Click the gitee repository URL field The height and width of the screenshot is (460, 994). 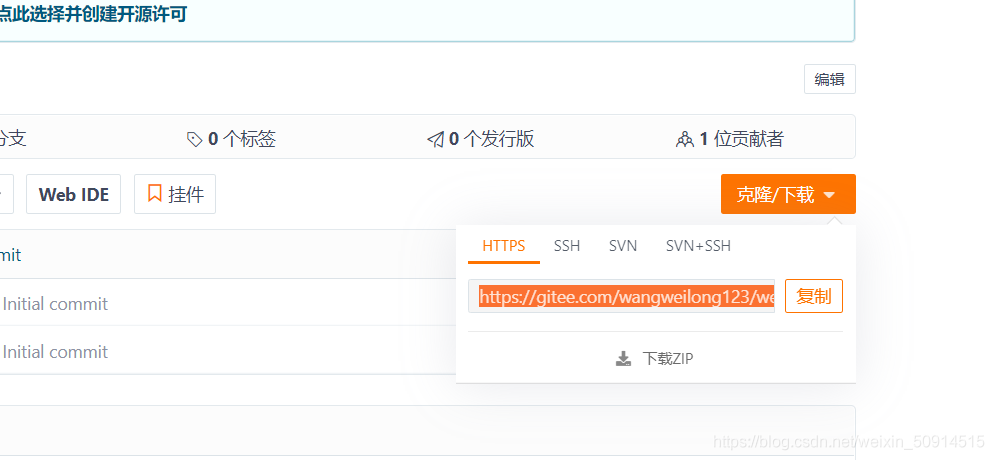[x=621, y=297]
